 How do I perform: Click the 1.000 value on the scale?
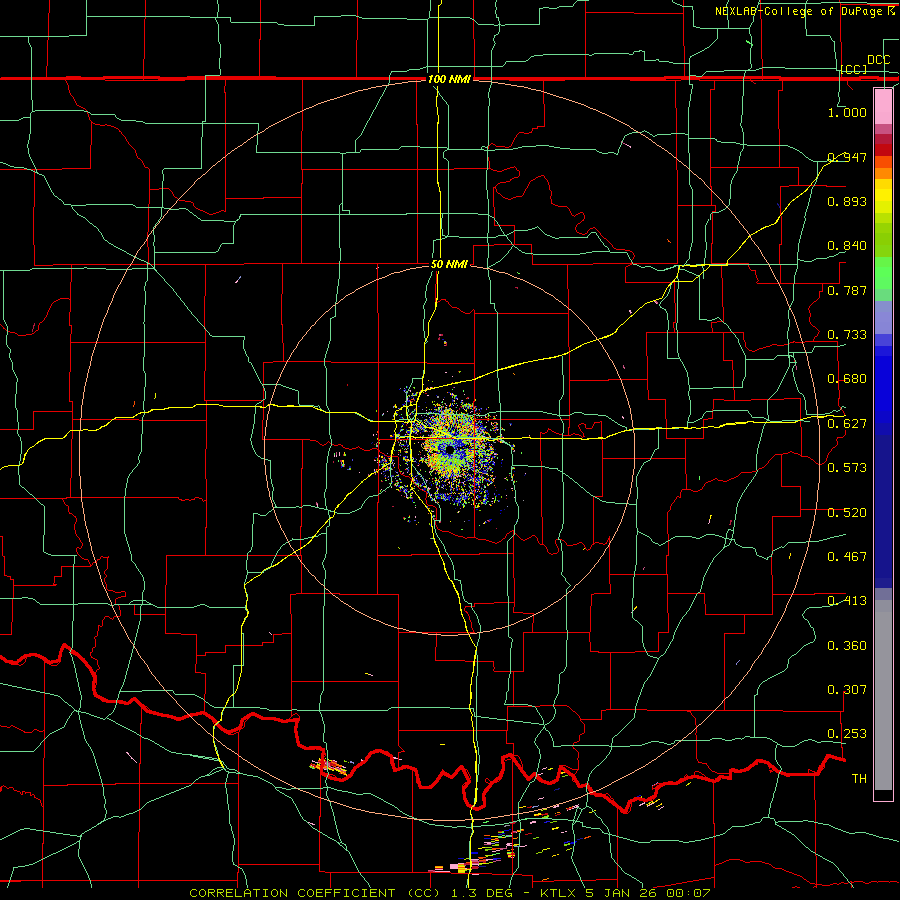pyautogui.click(x=847, y=112)
